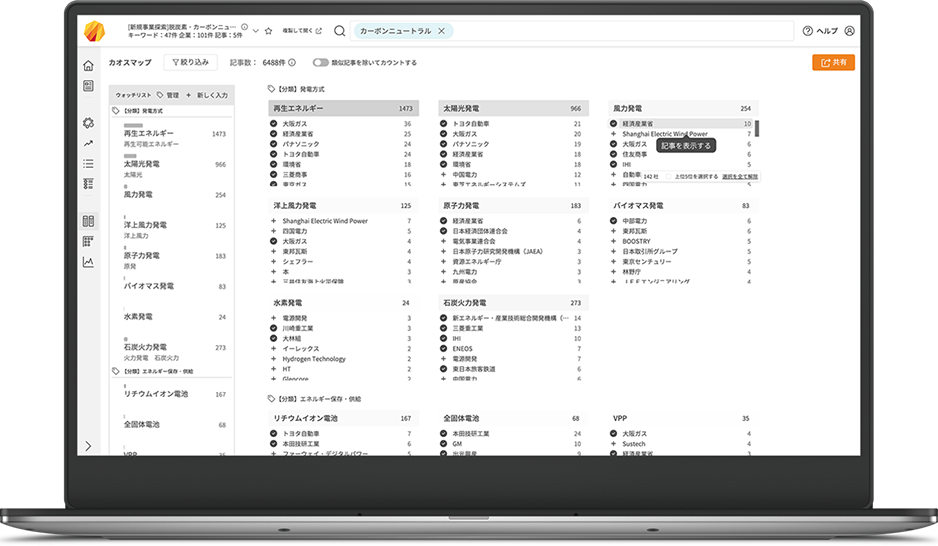Check the 上位5位を選択する checkbox
The image size is (938, 546).
[669, 176]
